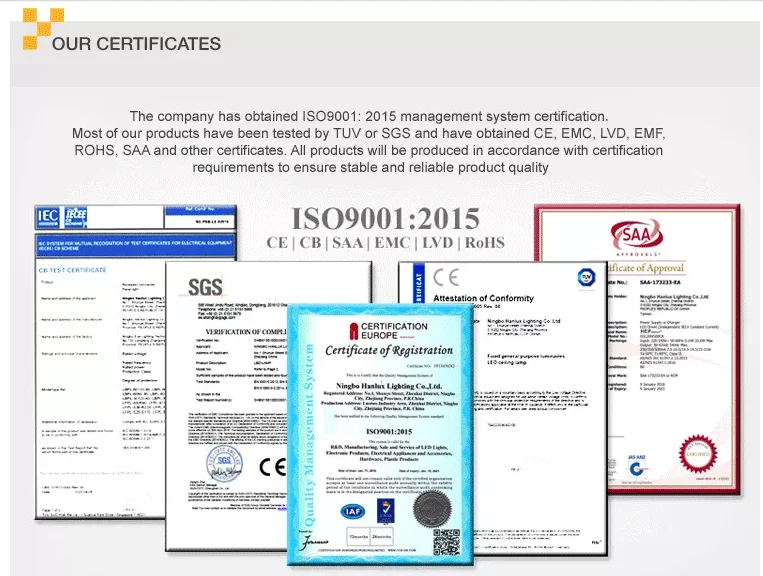Click the Certificate of Registration title text
The width and height of the screenshot is (763, 576).
pos(389,350)
